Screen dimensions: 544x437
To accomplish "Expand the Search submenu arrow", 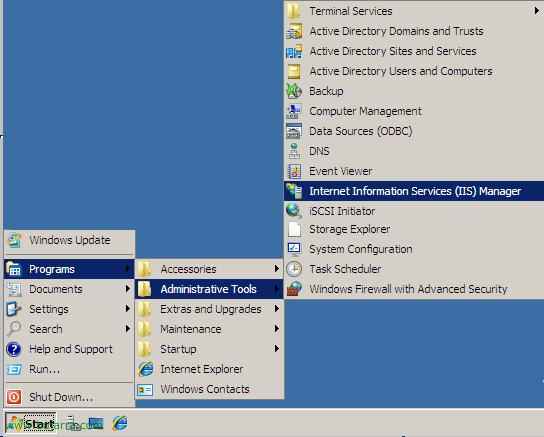I will (x=128, y=329).
